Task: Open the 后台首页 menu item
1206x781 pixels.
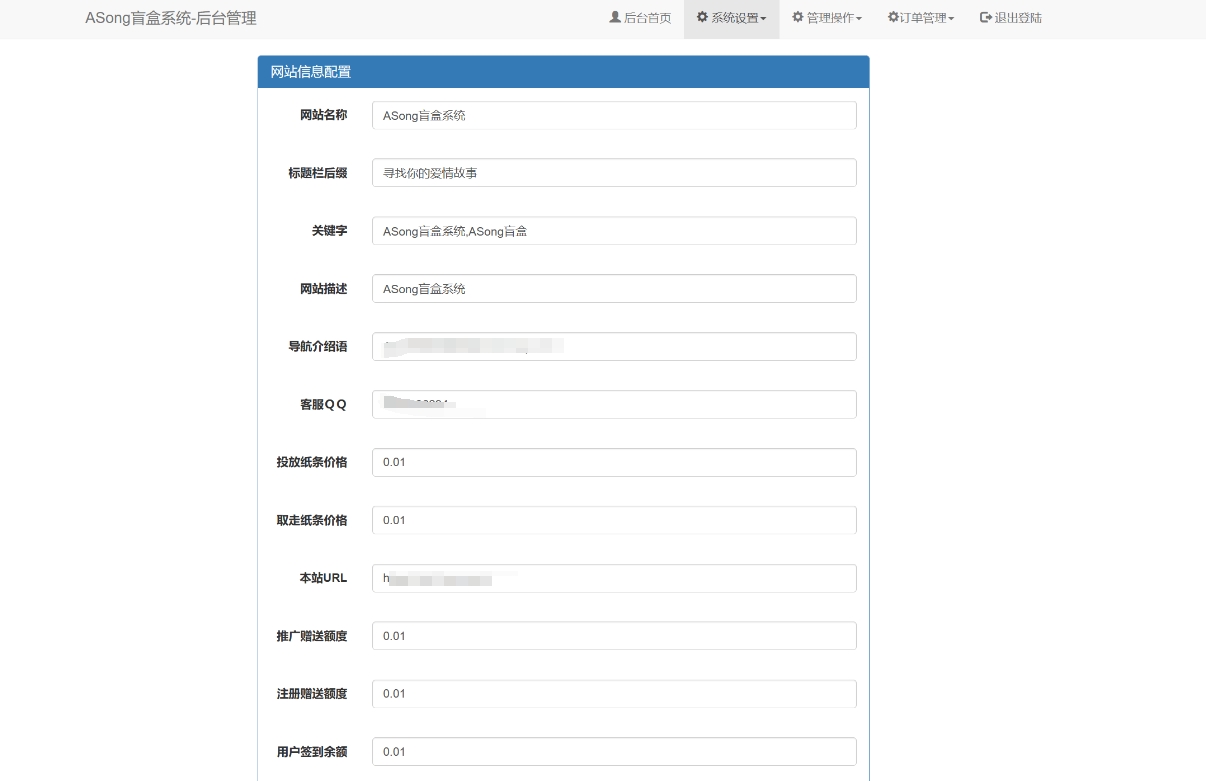Action: coord(647,18)
